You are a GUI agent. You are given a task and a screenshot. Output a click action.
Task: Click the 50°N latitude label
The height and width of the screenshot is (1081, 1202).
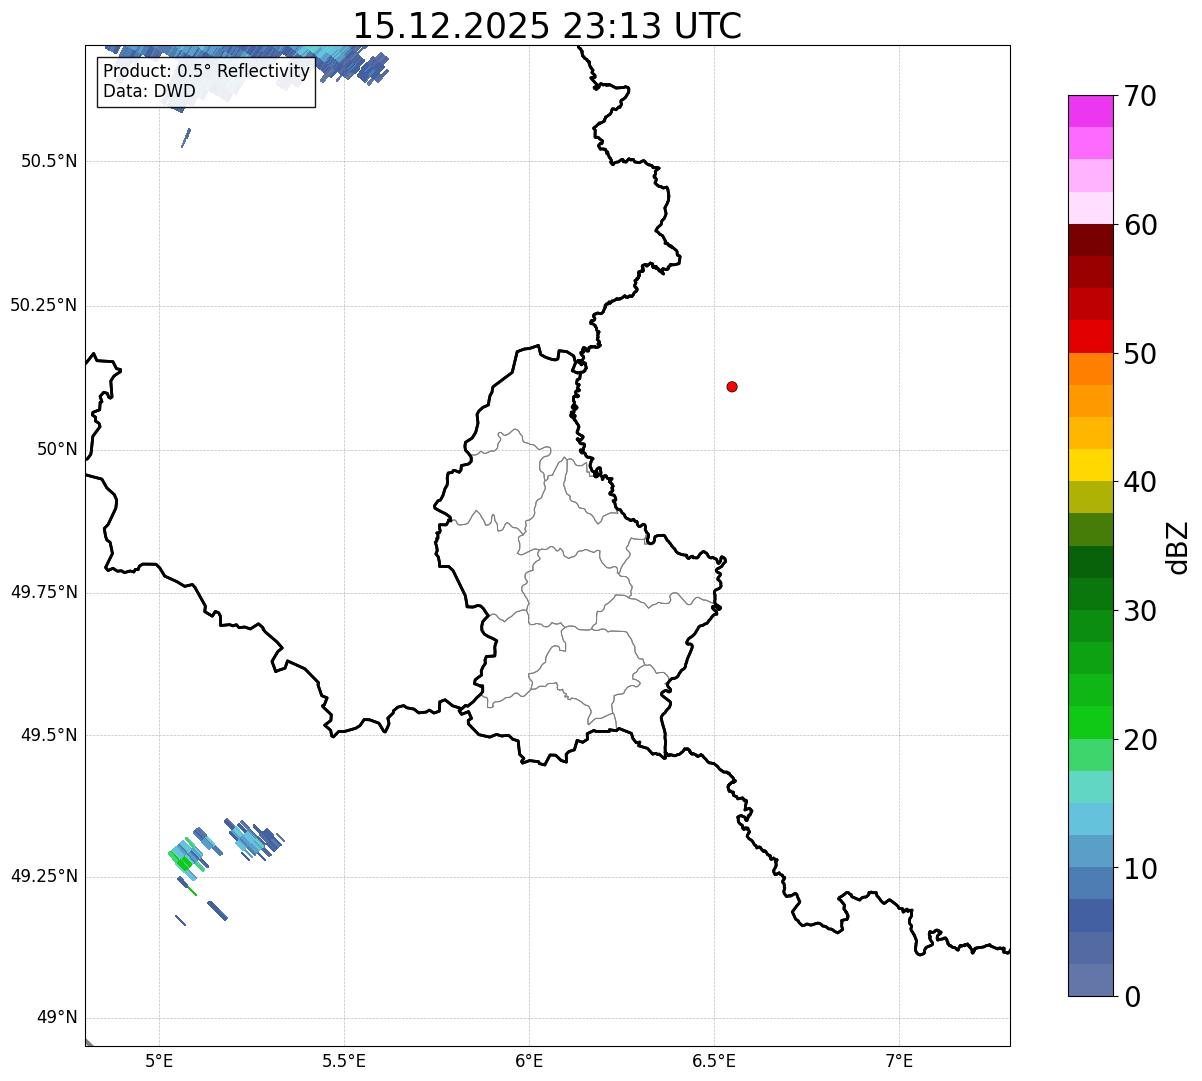(x=57, y=450)
